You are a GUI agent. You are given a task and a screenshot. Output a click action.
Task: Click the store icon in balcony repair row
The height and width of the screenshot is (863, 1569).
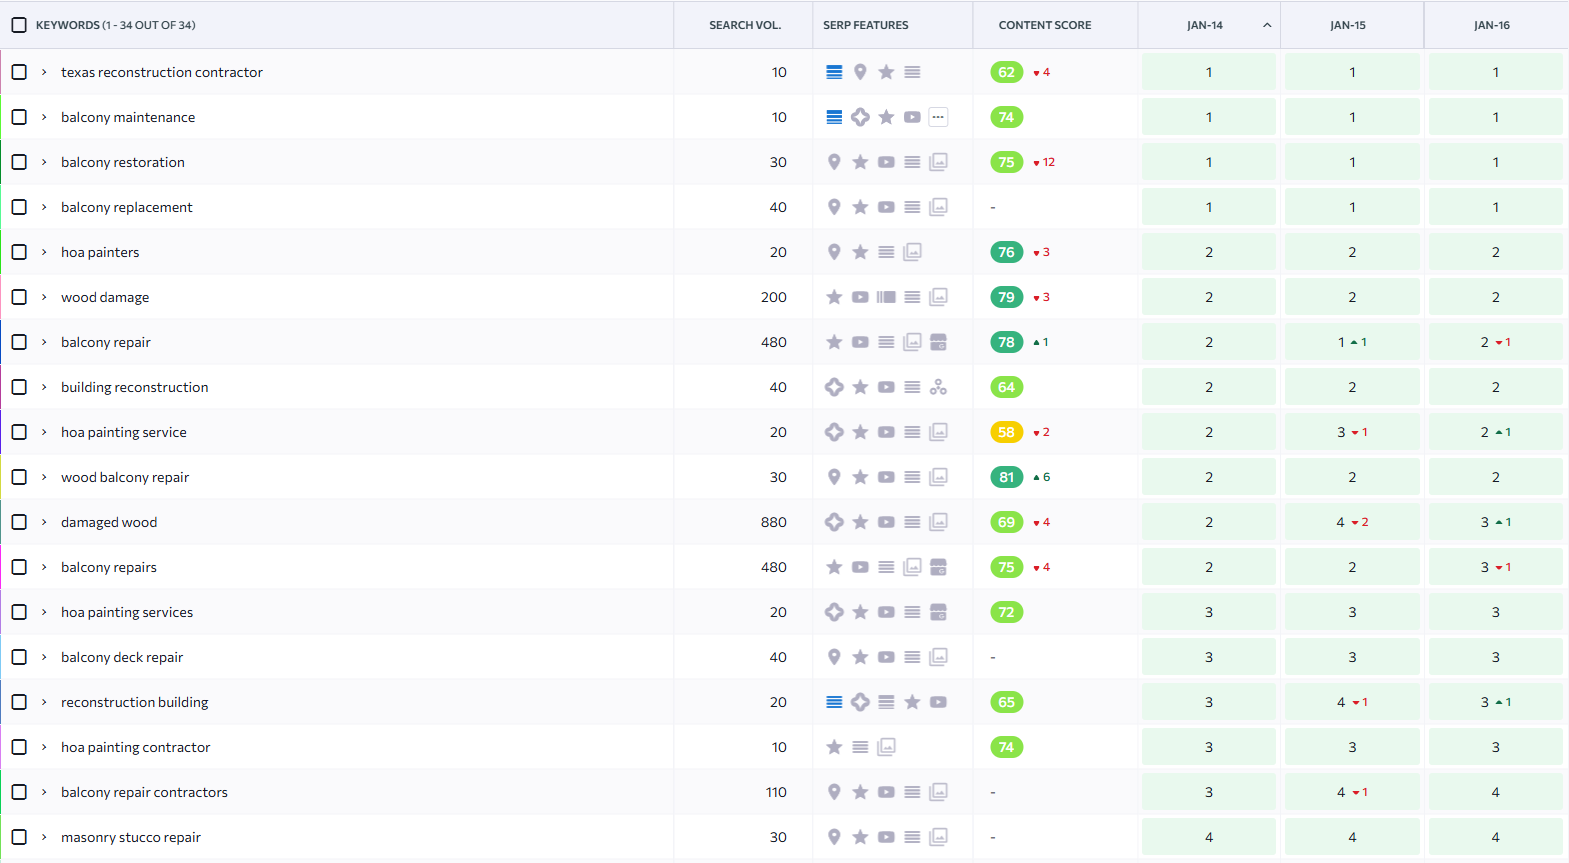click(938, 342)
